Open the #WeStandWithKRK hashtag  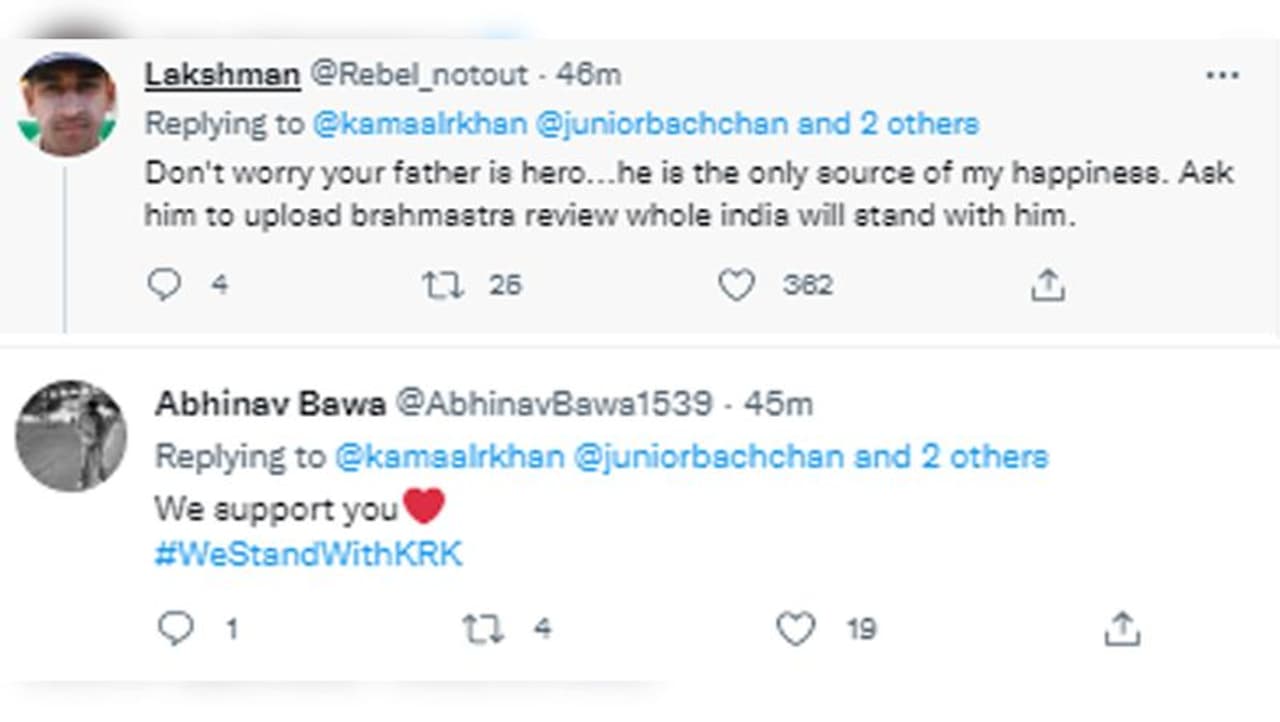(308, 554)
